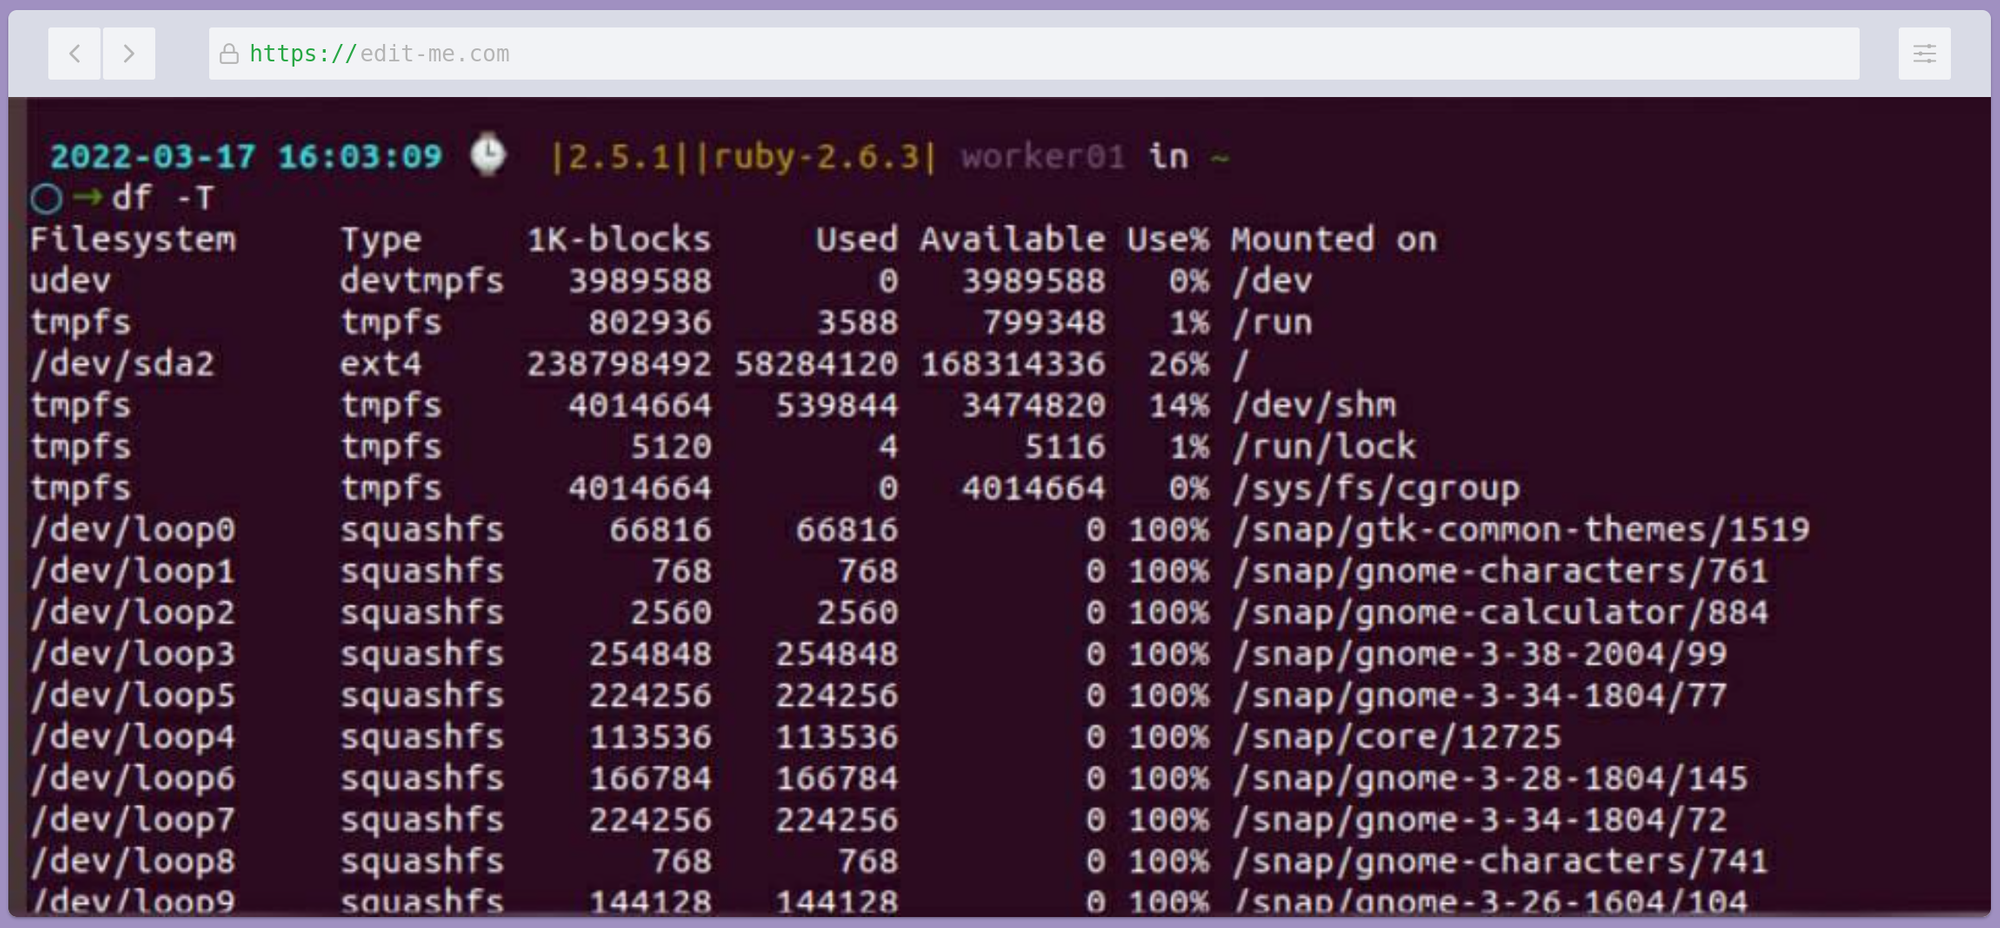Click the 1K-blocks column header

pos(619,240)
